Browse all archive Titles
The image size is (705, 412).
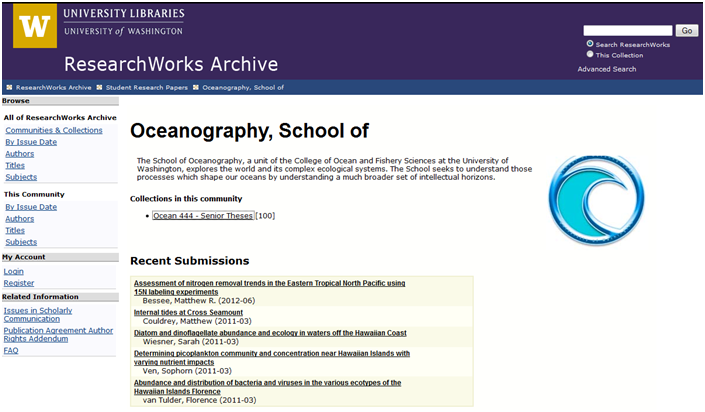(15, 165)
